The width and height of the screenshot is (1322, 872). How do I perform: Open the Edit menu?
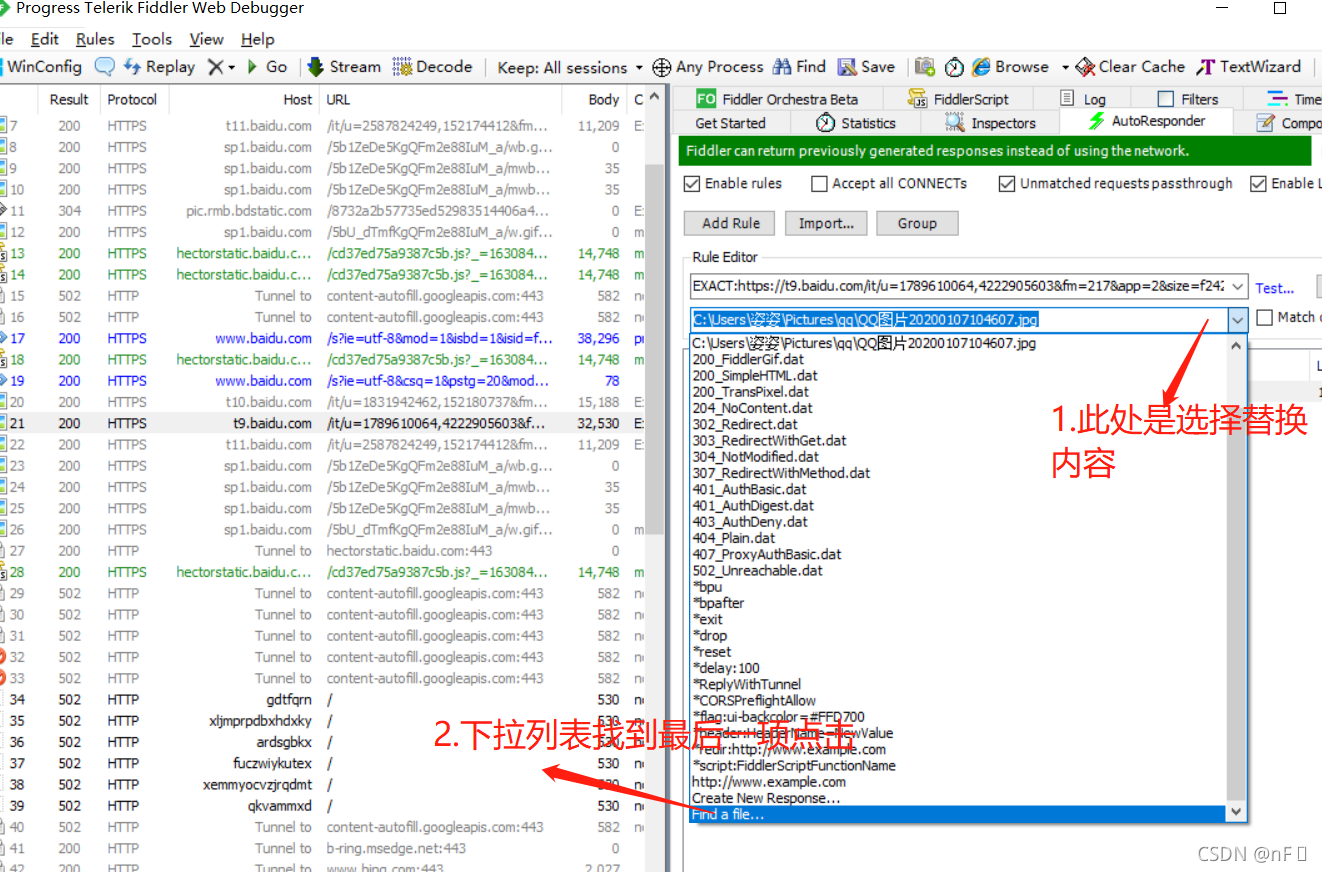click(x=45, y=39)
